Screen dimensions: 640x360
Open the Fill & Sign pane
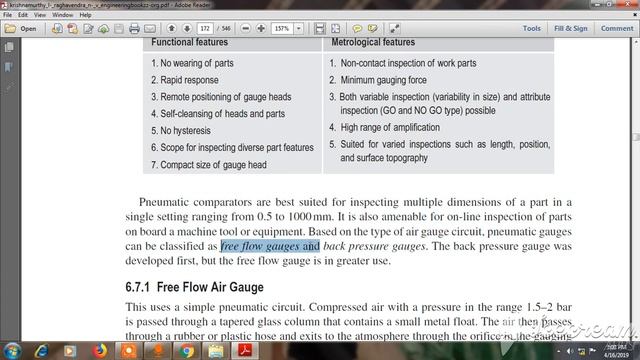click(571, 29)
